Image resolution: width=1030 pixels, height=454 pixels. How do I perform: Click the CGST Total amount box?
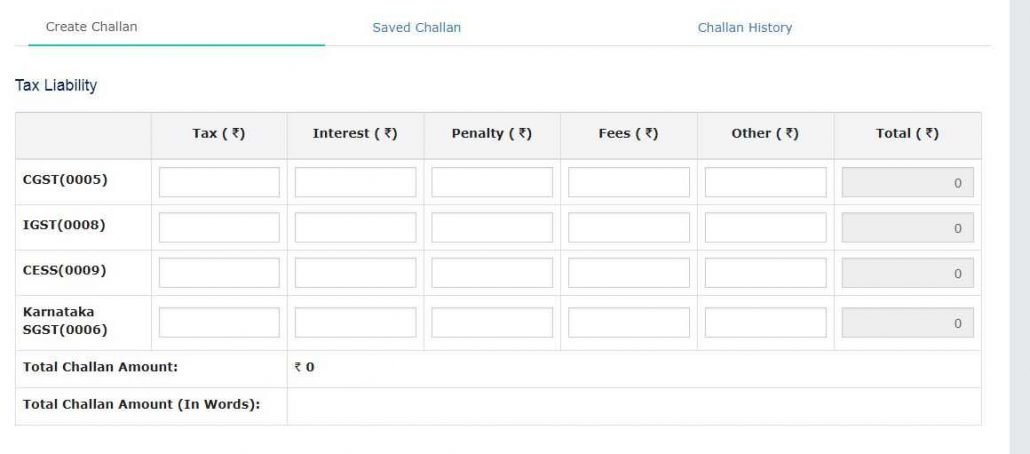(x=908, y=182)
